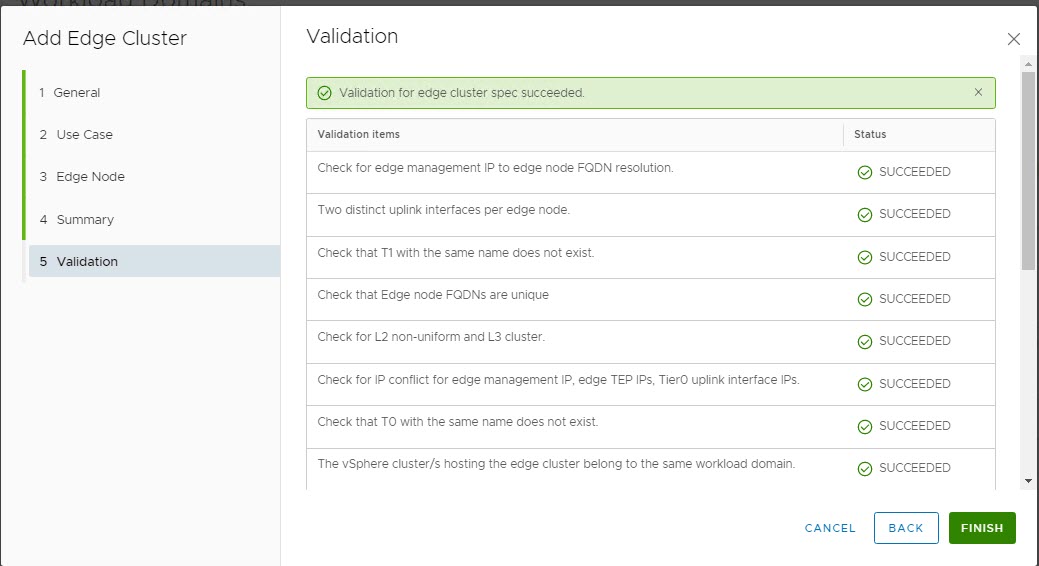Click success icon for L2 non-uniform check
Viewport: 1039px width, 566px height.
(865, 341)
